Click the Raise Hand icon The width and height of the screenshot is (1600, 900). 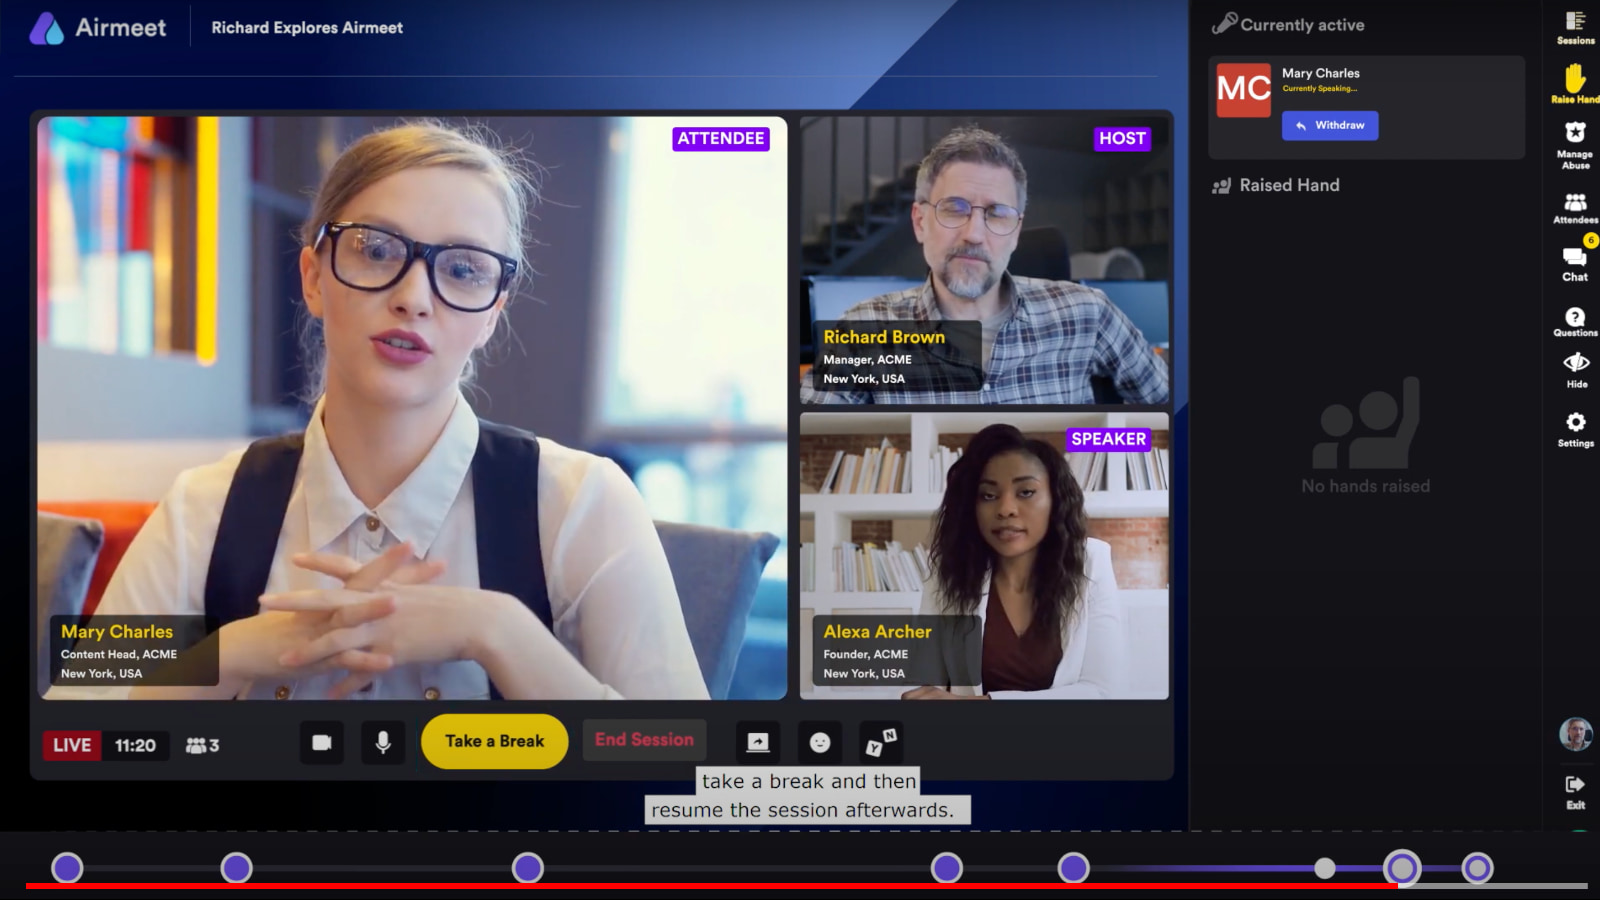pos(1575,83)
